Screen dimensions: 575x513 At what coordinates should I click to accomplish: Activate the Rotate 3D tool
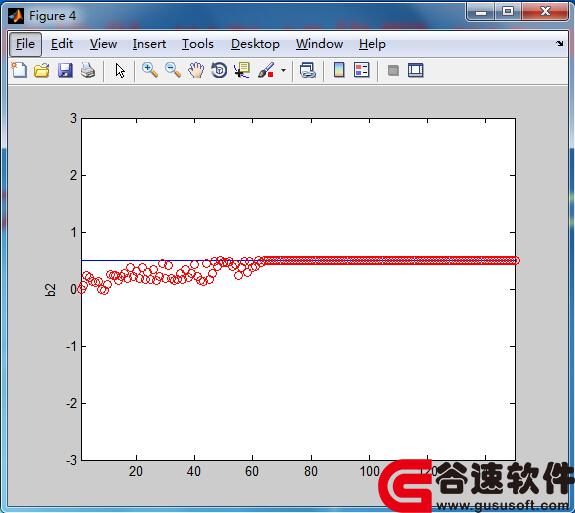219,70
